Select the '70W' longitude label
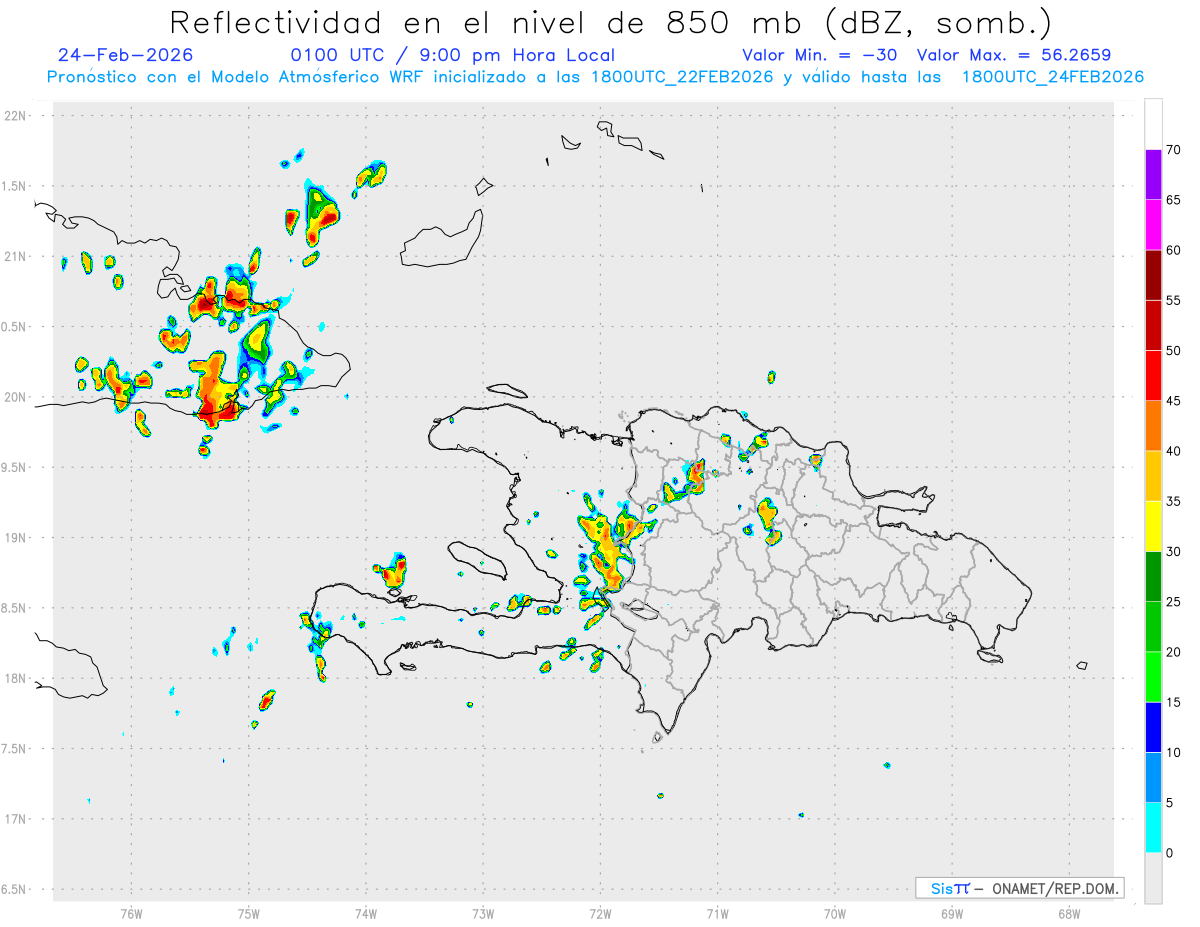 (835, 913)
